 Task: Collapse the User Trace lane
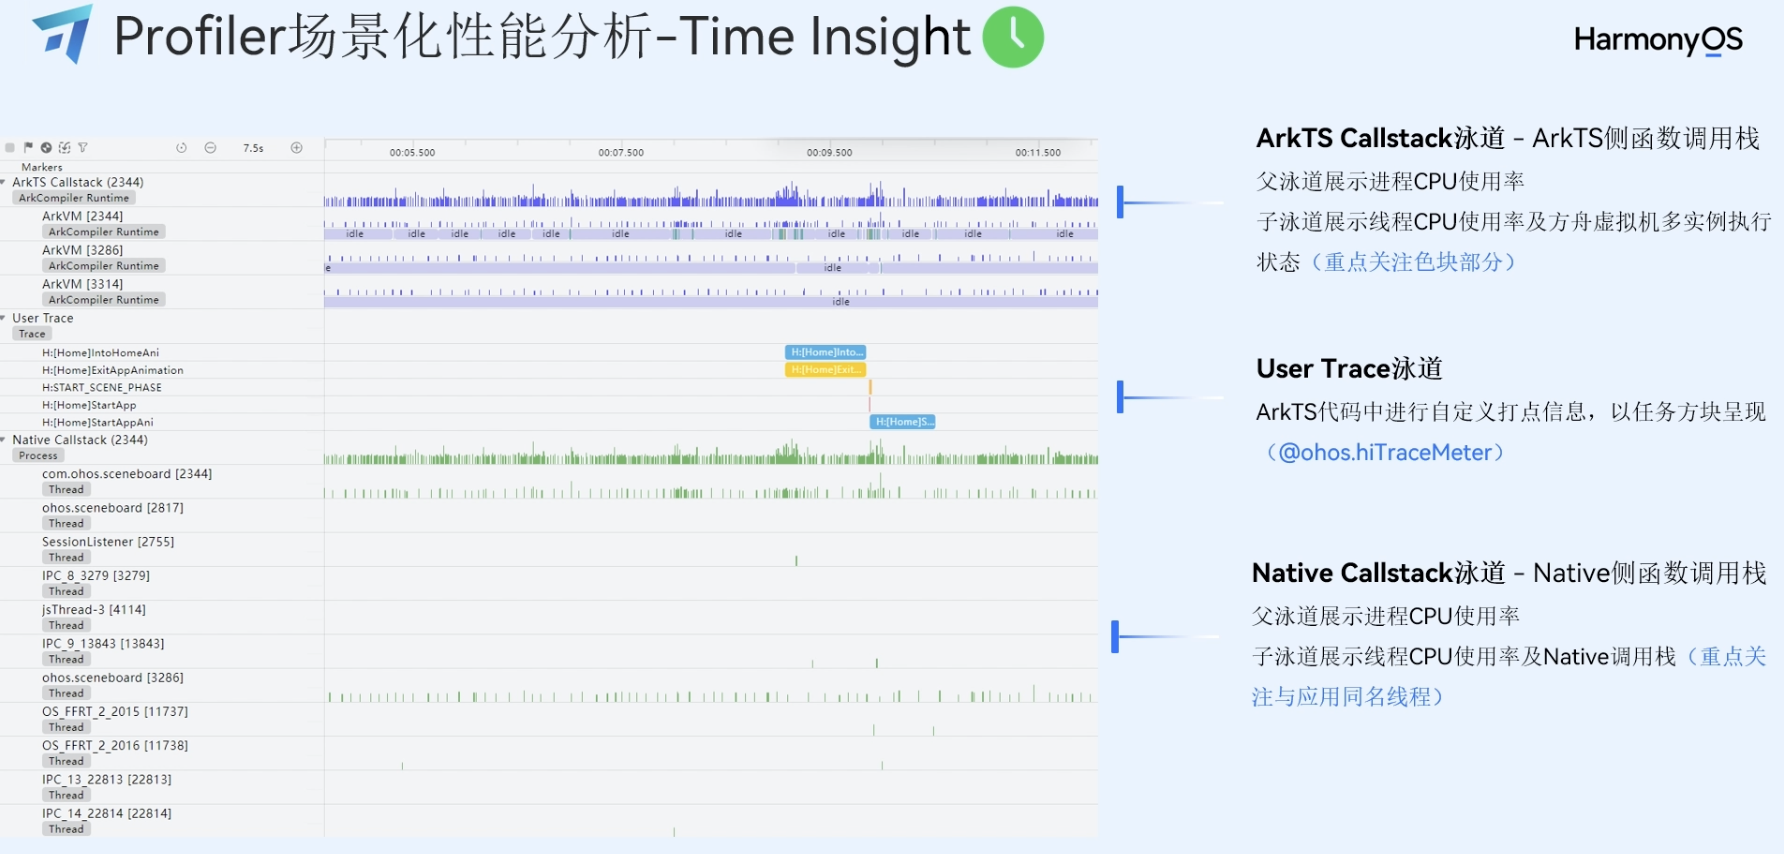pos(4,318)
